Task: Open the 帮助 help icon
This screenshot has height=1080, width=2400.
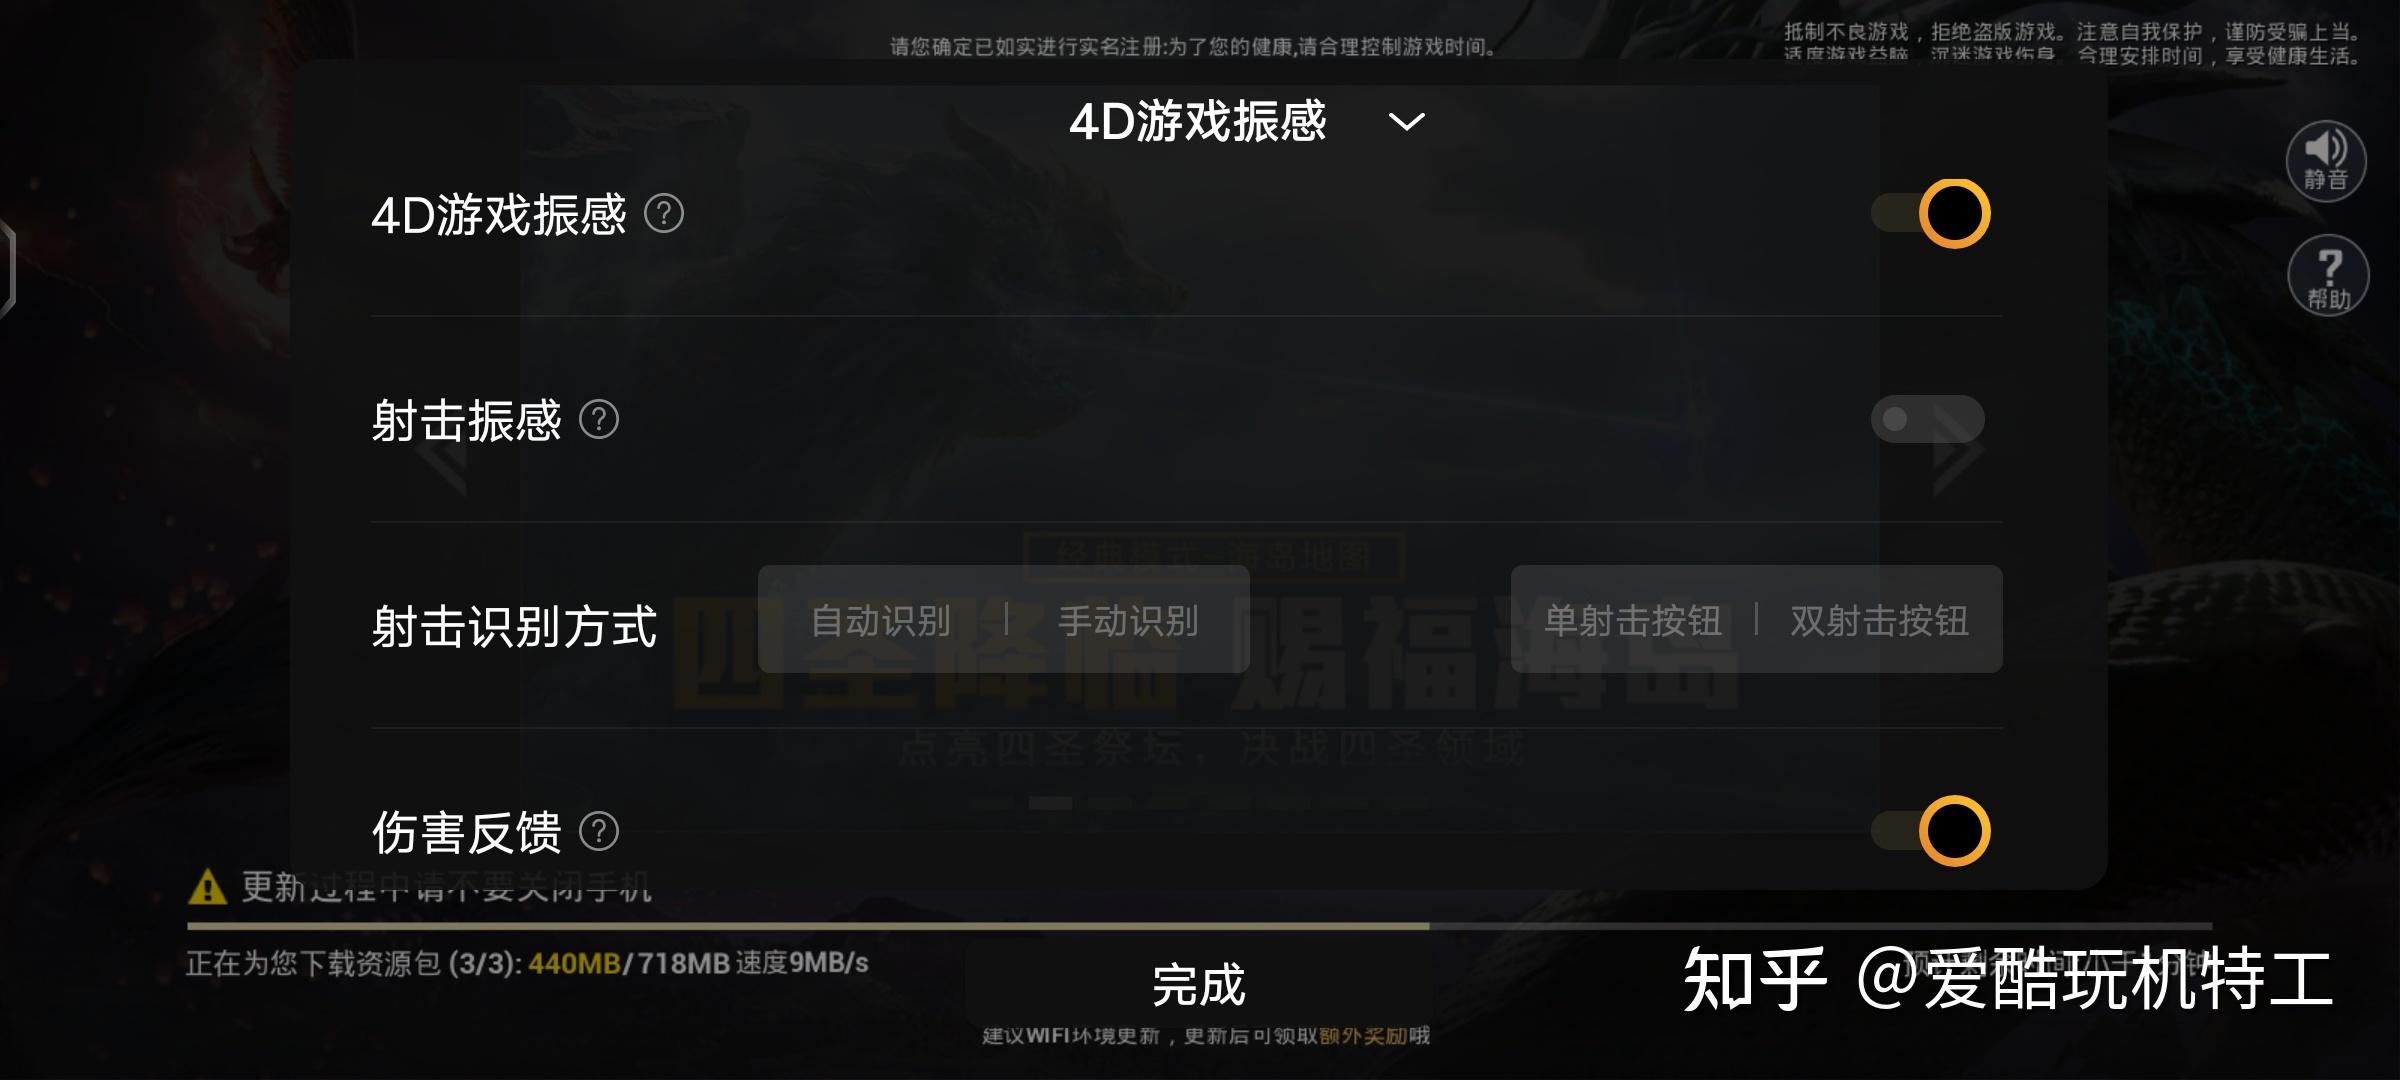Action: (2328, 275)
